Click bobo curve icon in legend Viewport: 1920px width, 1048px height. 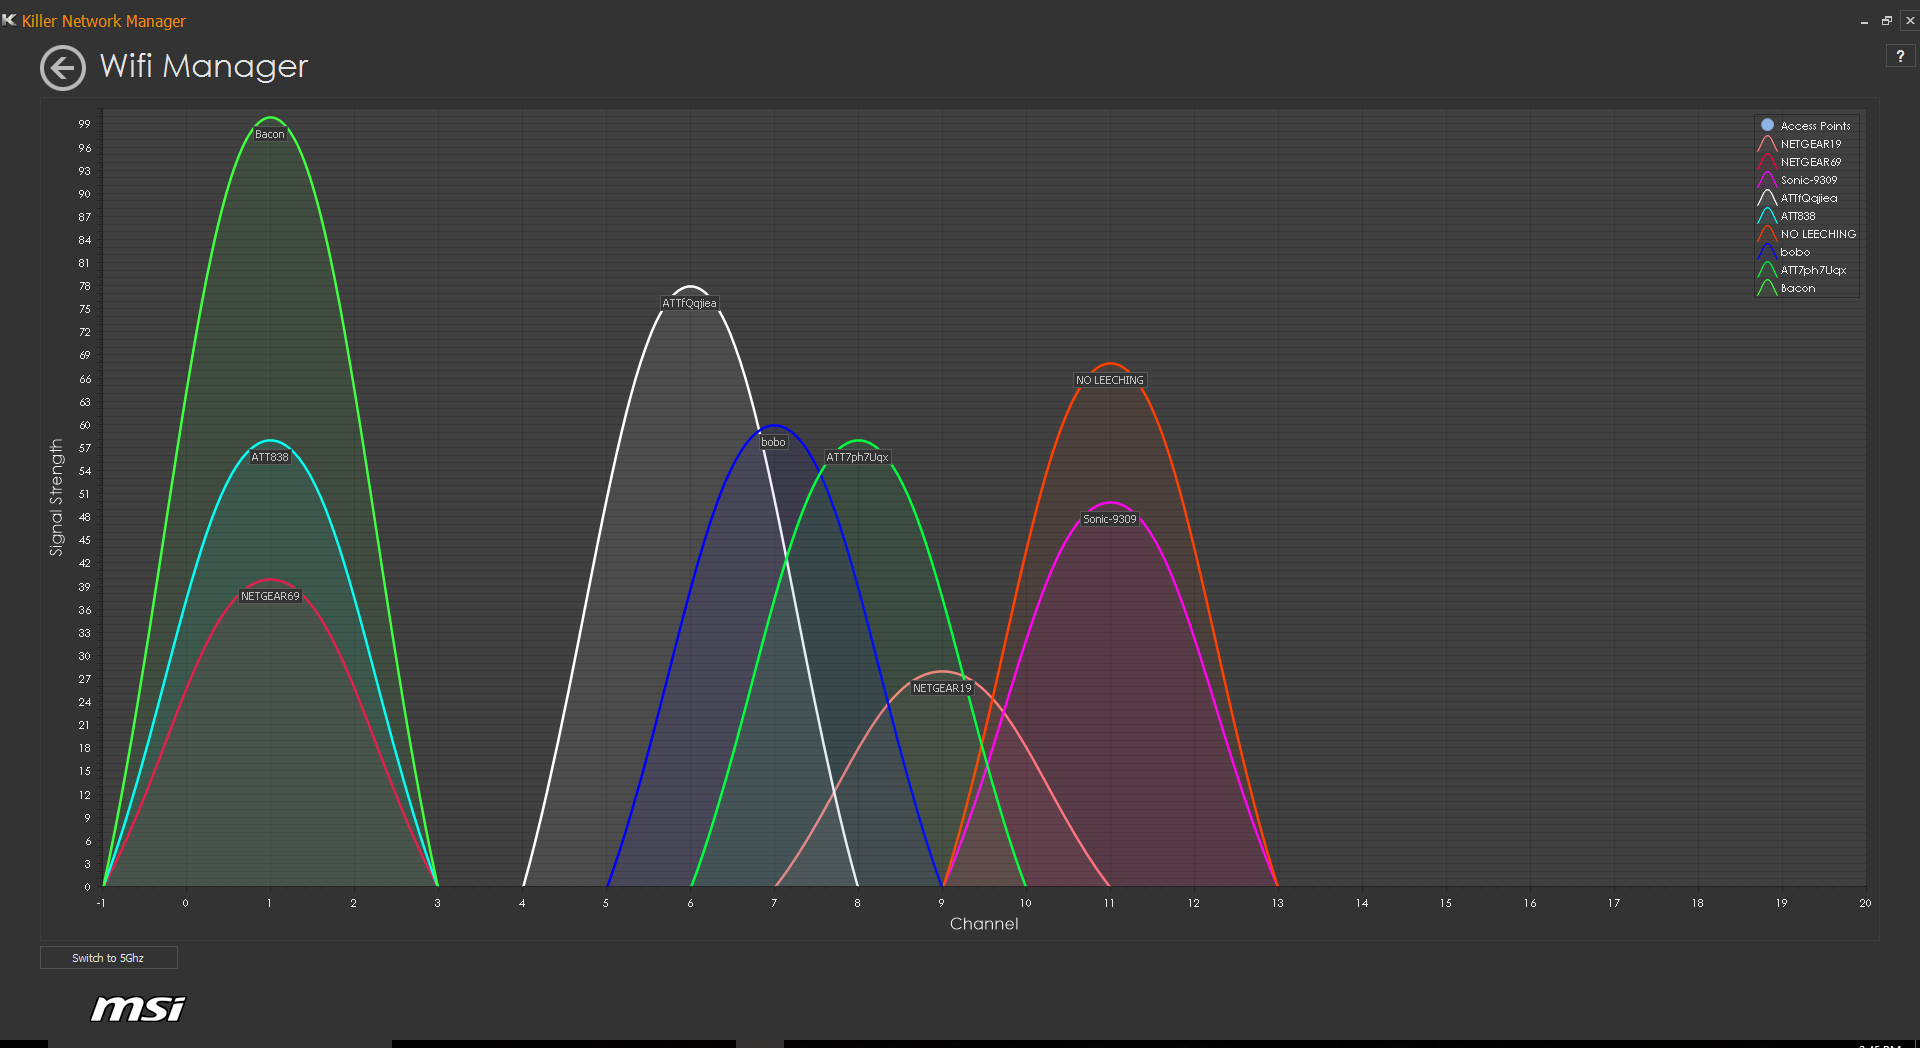point(1767,252)
